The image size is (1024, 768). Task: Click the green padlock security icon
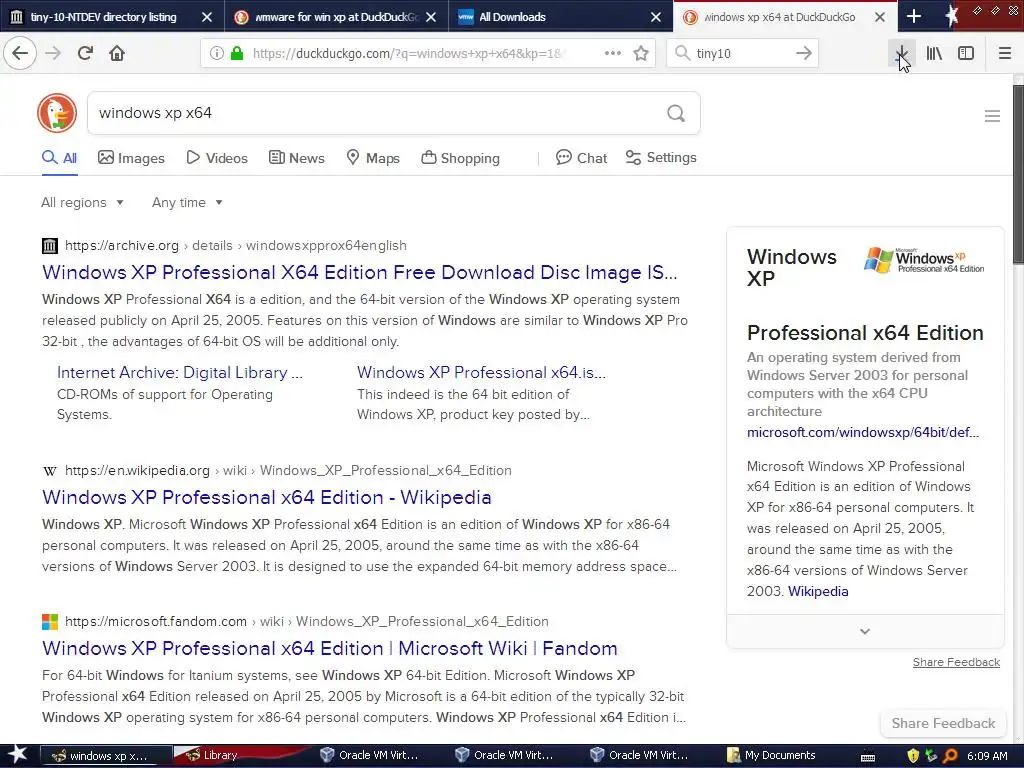pyautogui.click(x=237, y=53)
